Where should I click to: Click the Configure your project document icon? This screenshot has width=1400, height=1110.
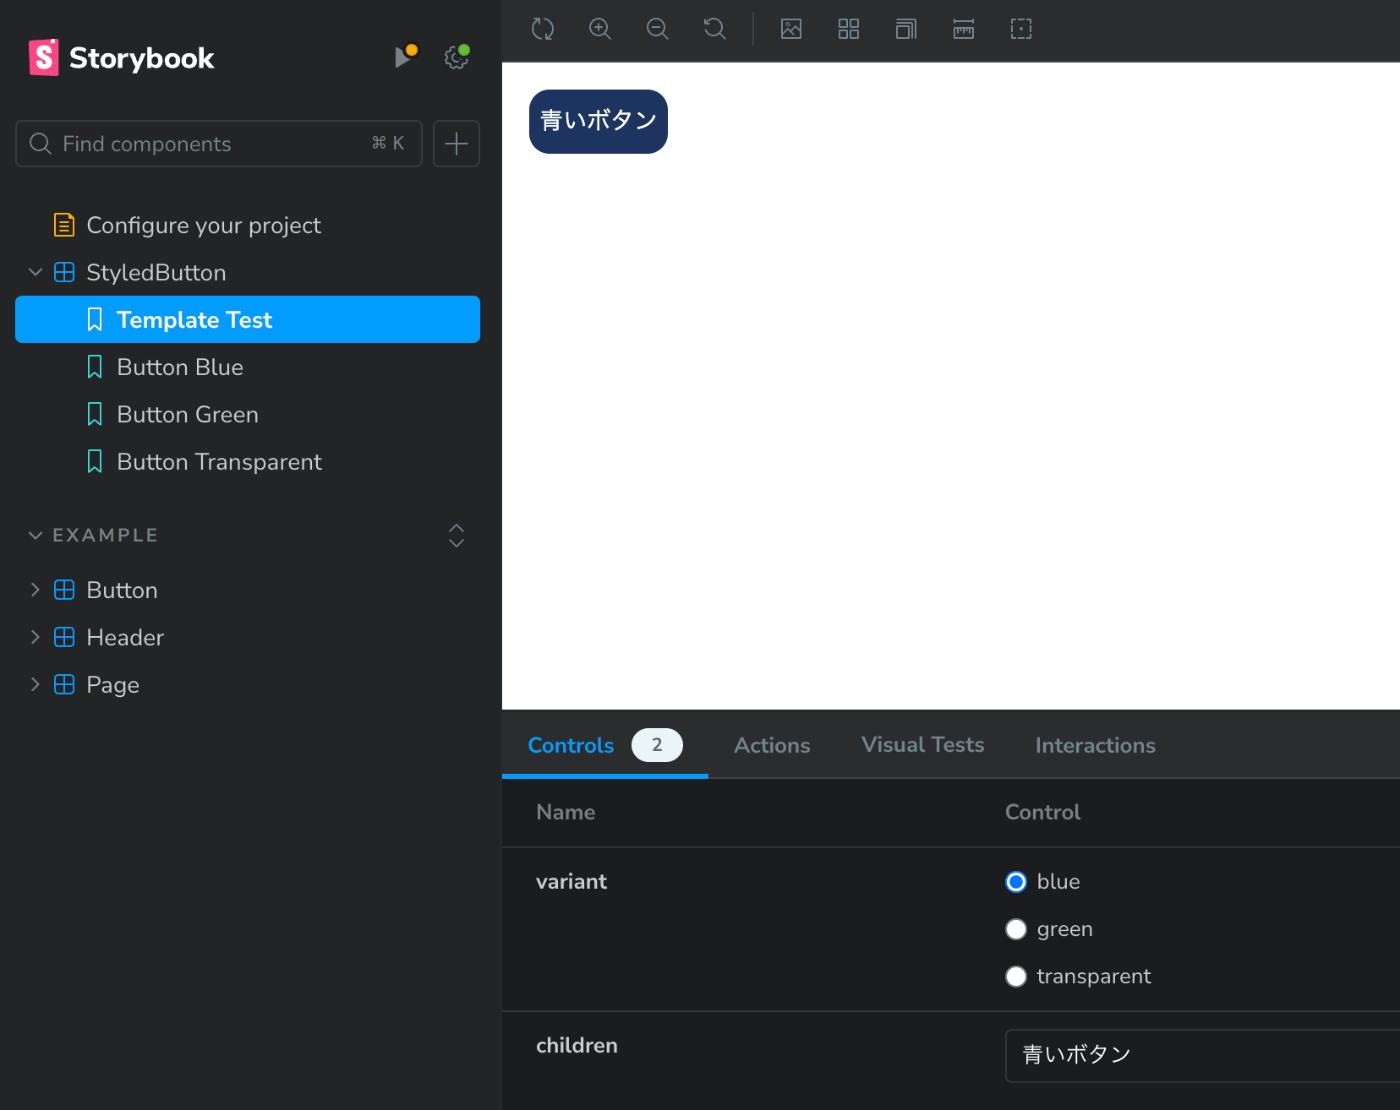point(64,225)
